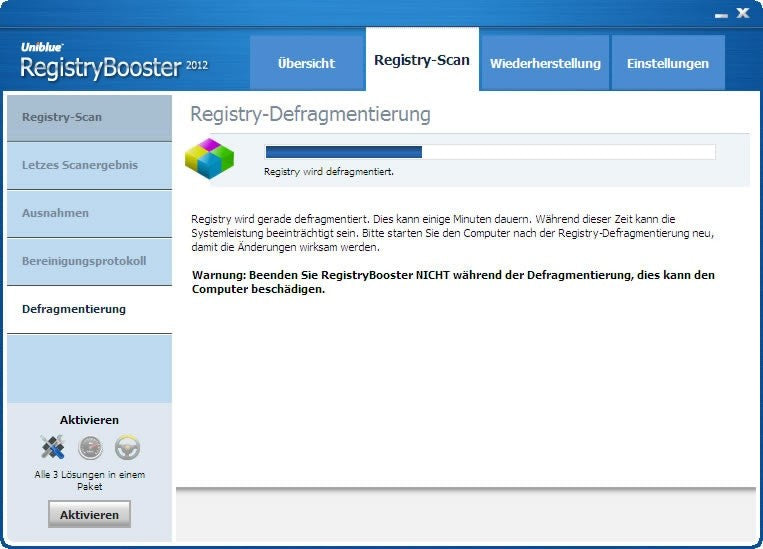
Task: Click the Uniblue RegistryBooster 2012 logo
Action: tap(114, 61)
